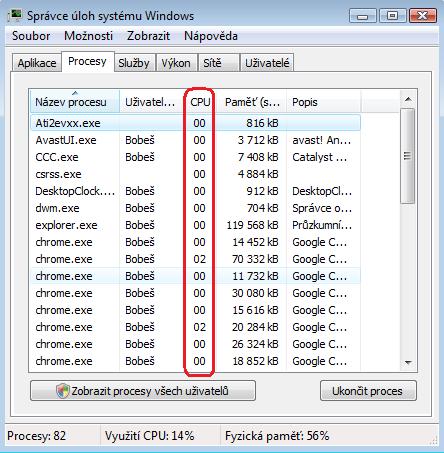Sort by Název procesu column header

(75, 102)
